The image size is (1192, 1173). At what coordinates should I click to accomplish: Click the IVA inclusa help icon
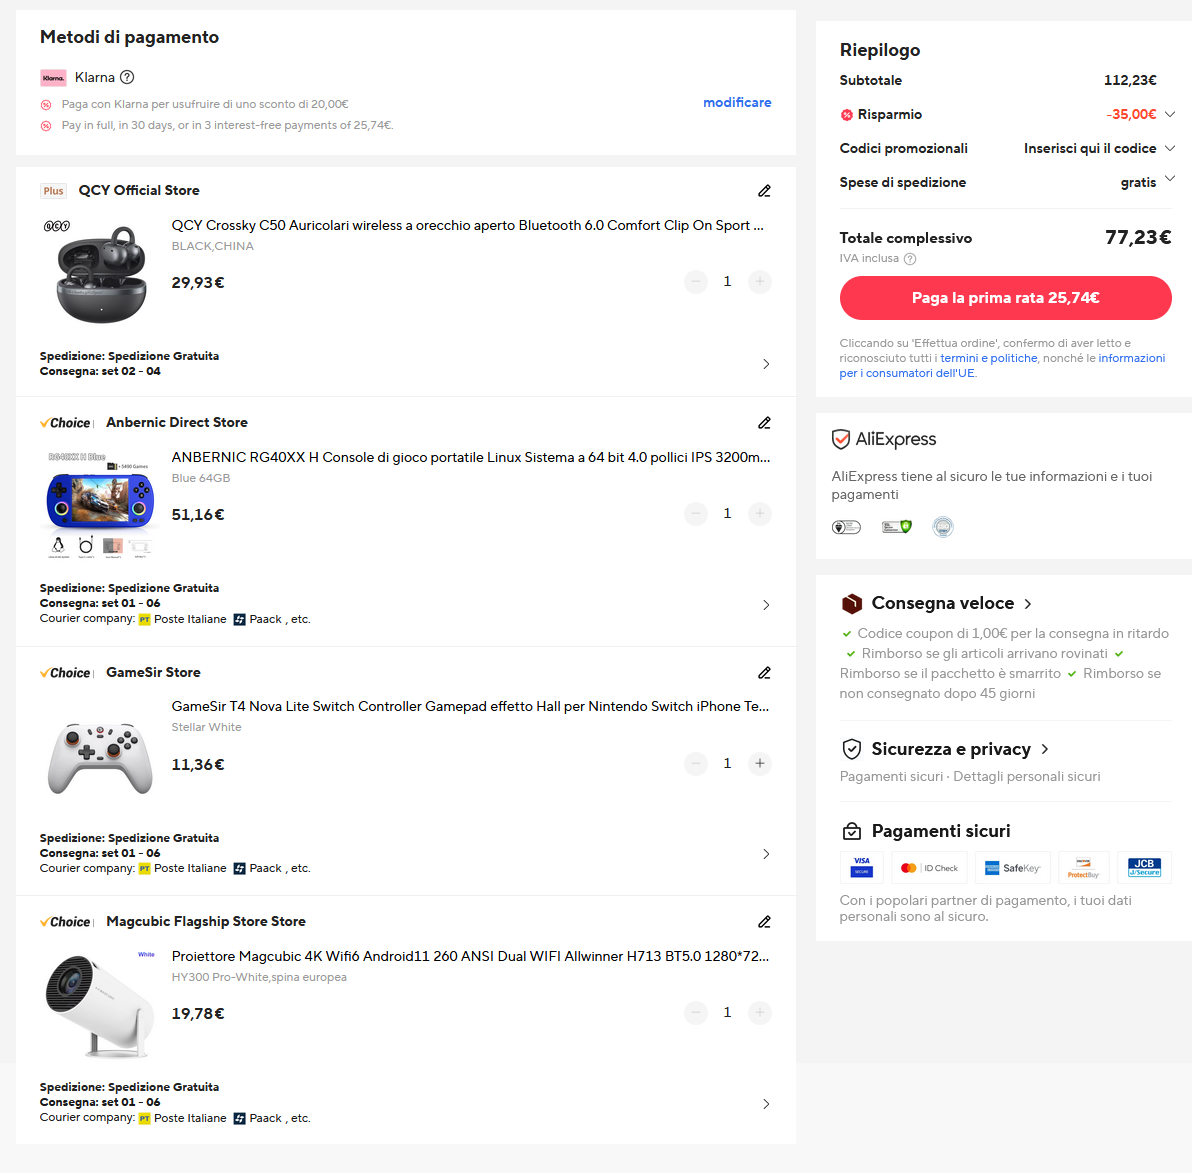[910, 259]
